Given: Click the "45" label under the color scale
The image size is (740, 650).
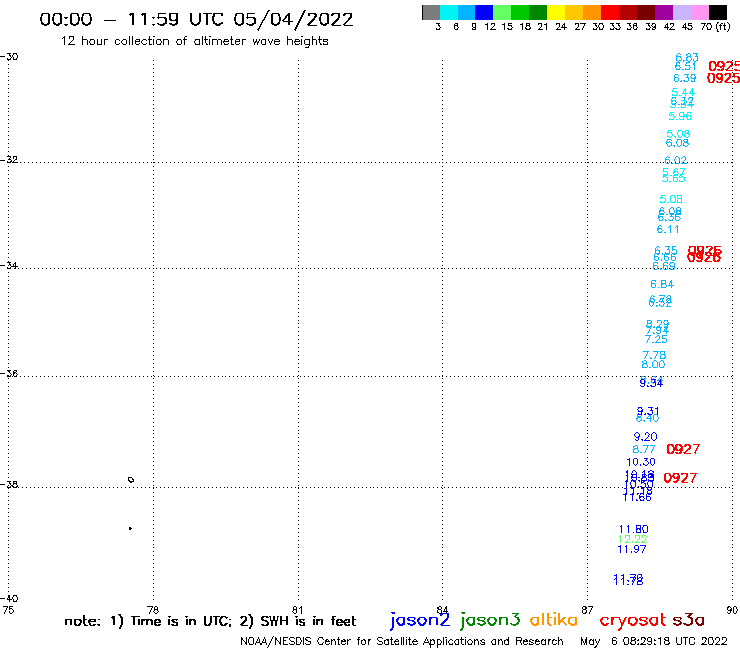Looking at the screenshot, I should click(687, 26).
